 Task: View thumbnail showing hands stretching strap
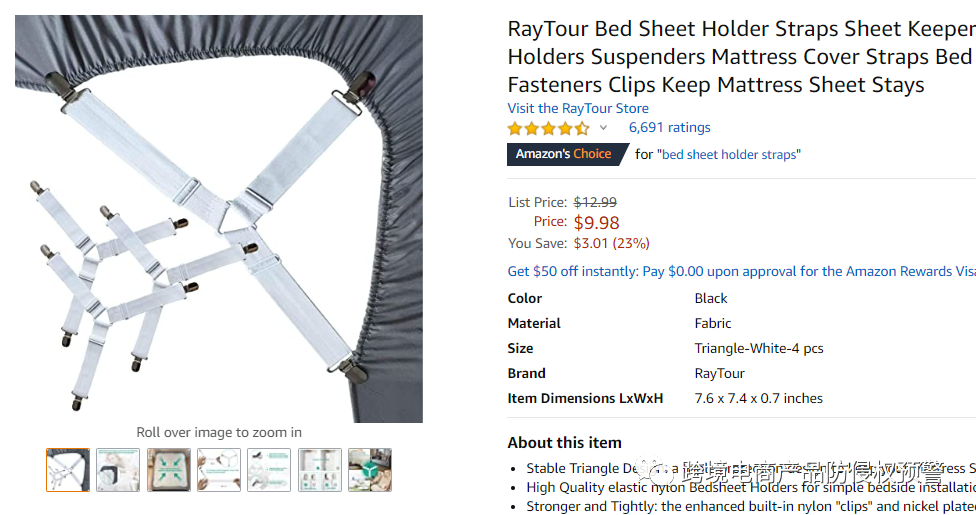tap(219, 470)
